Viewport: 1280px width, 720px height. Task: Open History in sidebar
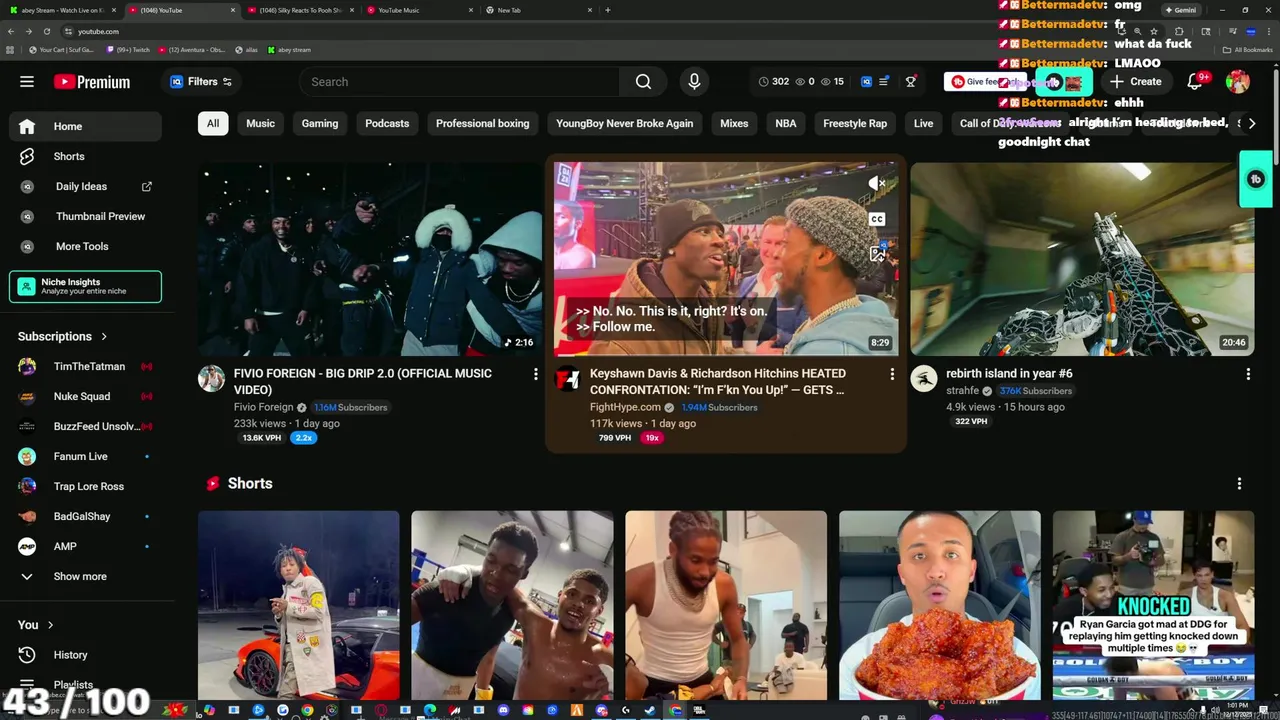(85, 655)
